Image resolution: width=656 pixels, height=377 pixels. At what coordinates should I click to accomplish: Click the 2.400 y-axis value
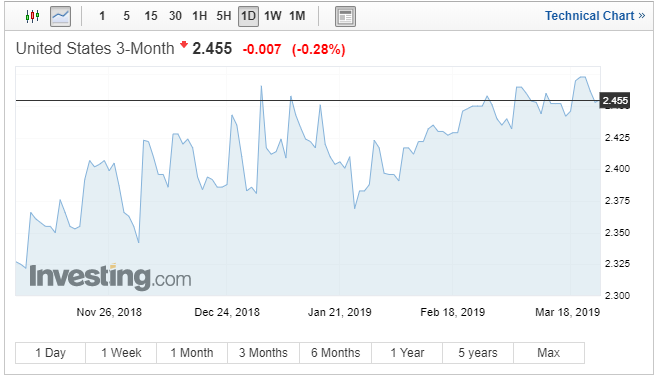pyautogui.click(x=617, y=169)
